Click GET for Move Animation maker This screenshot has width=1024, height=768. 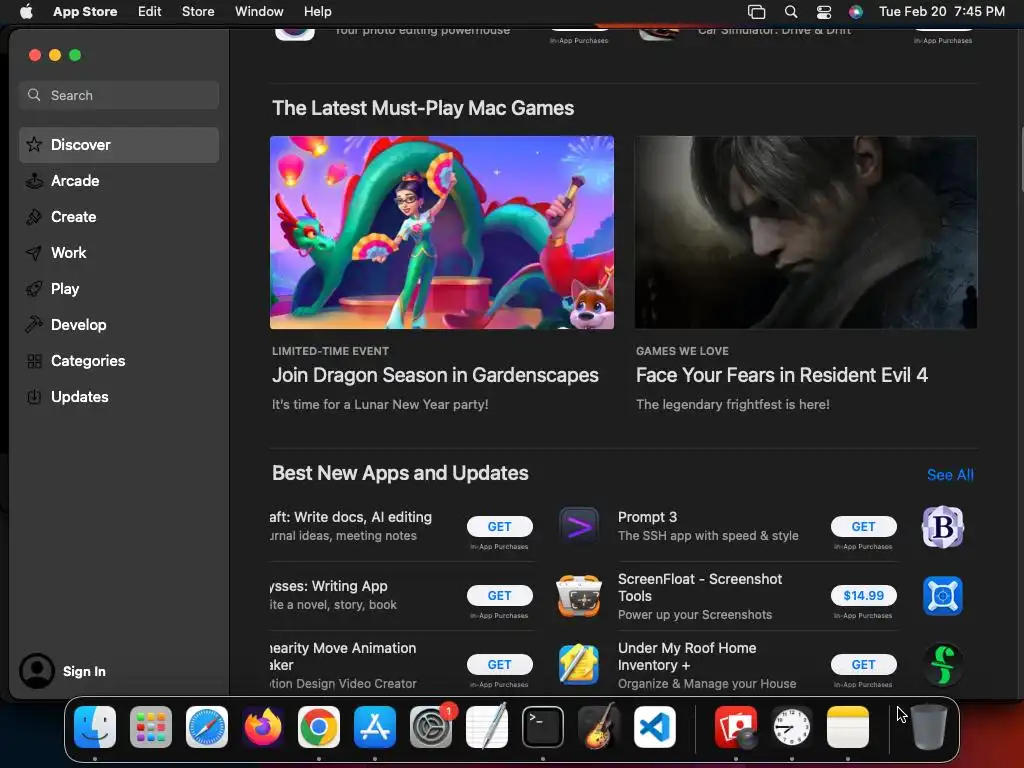[x=500, y=664]
